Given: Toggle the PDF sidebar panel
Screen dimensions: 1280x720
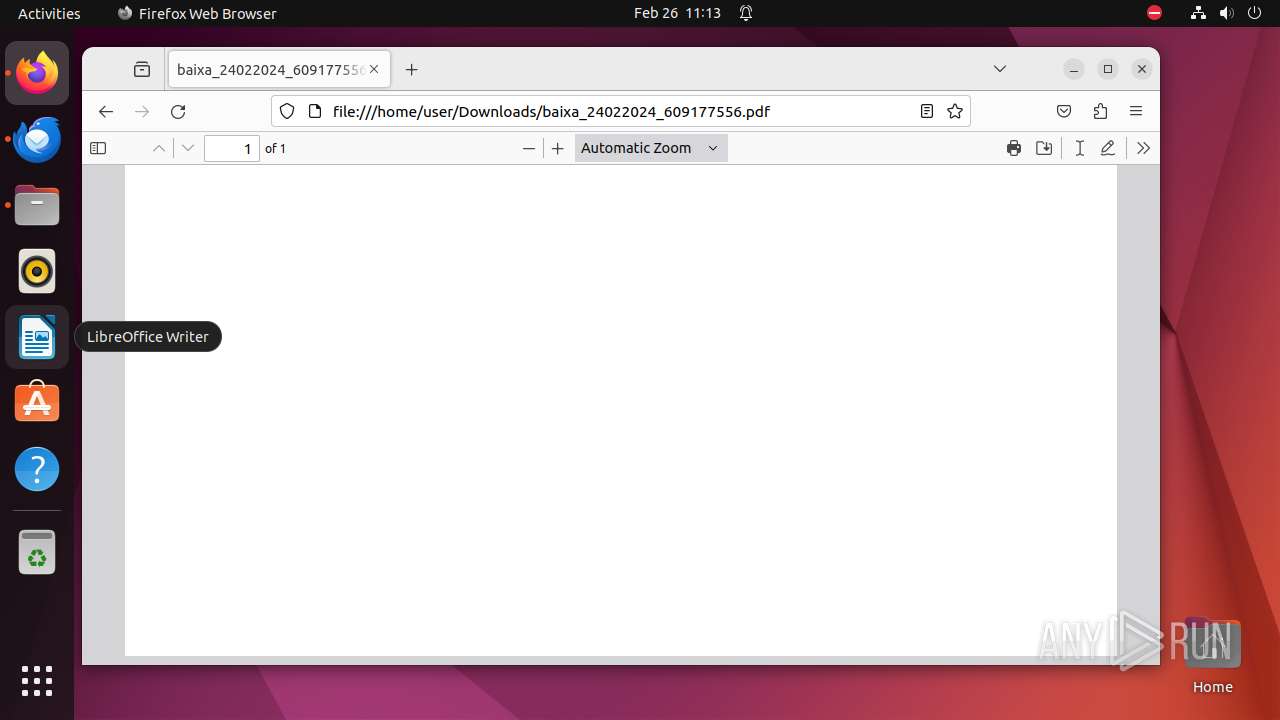Looking at the screenshot, I should tap(98, 148).
